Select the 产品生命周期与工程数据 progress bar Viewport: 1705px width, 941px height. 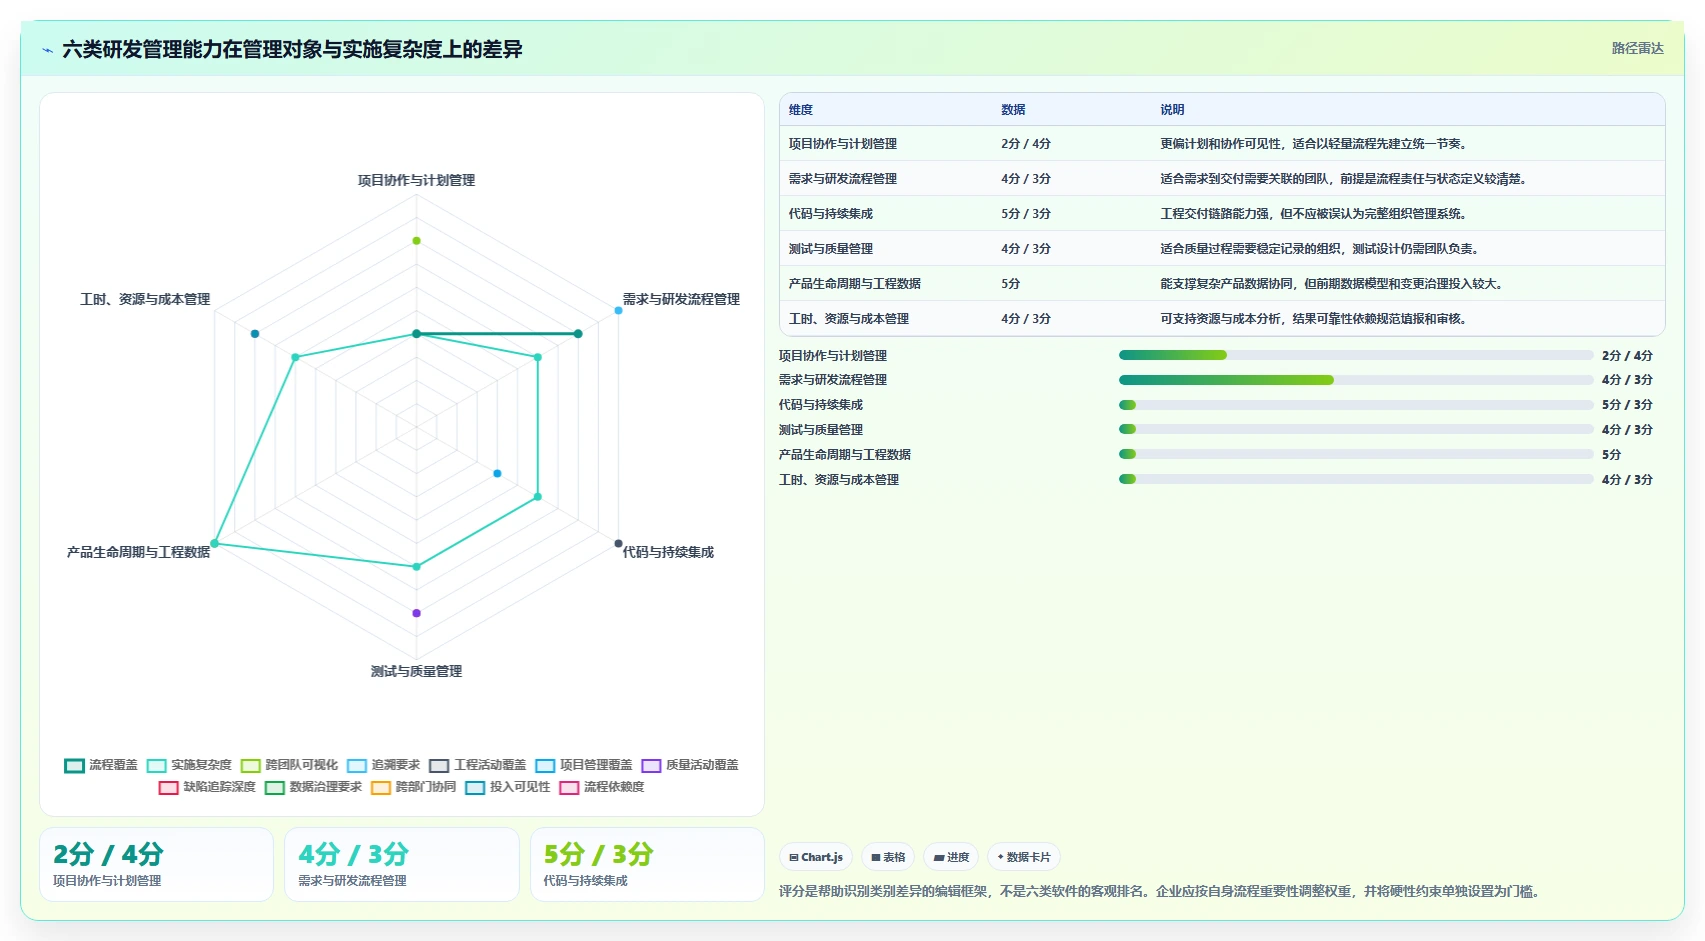tap(1355, 455)
